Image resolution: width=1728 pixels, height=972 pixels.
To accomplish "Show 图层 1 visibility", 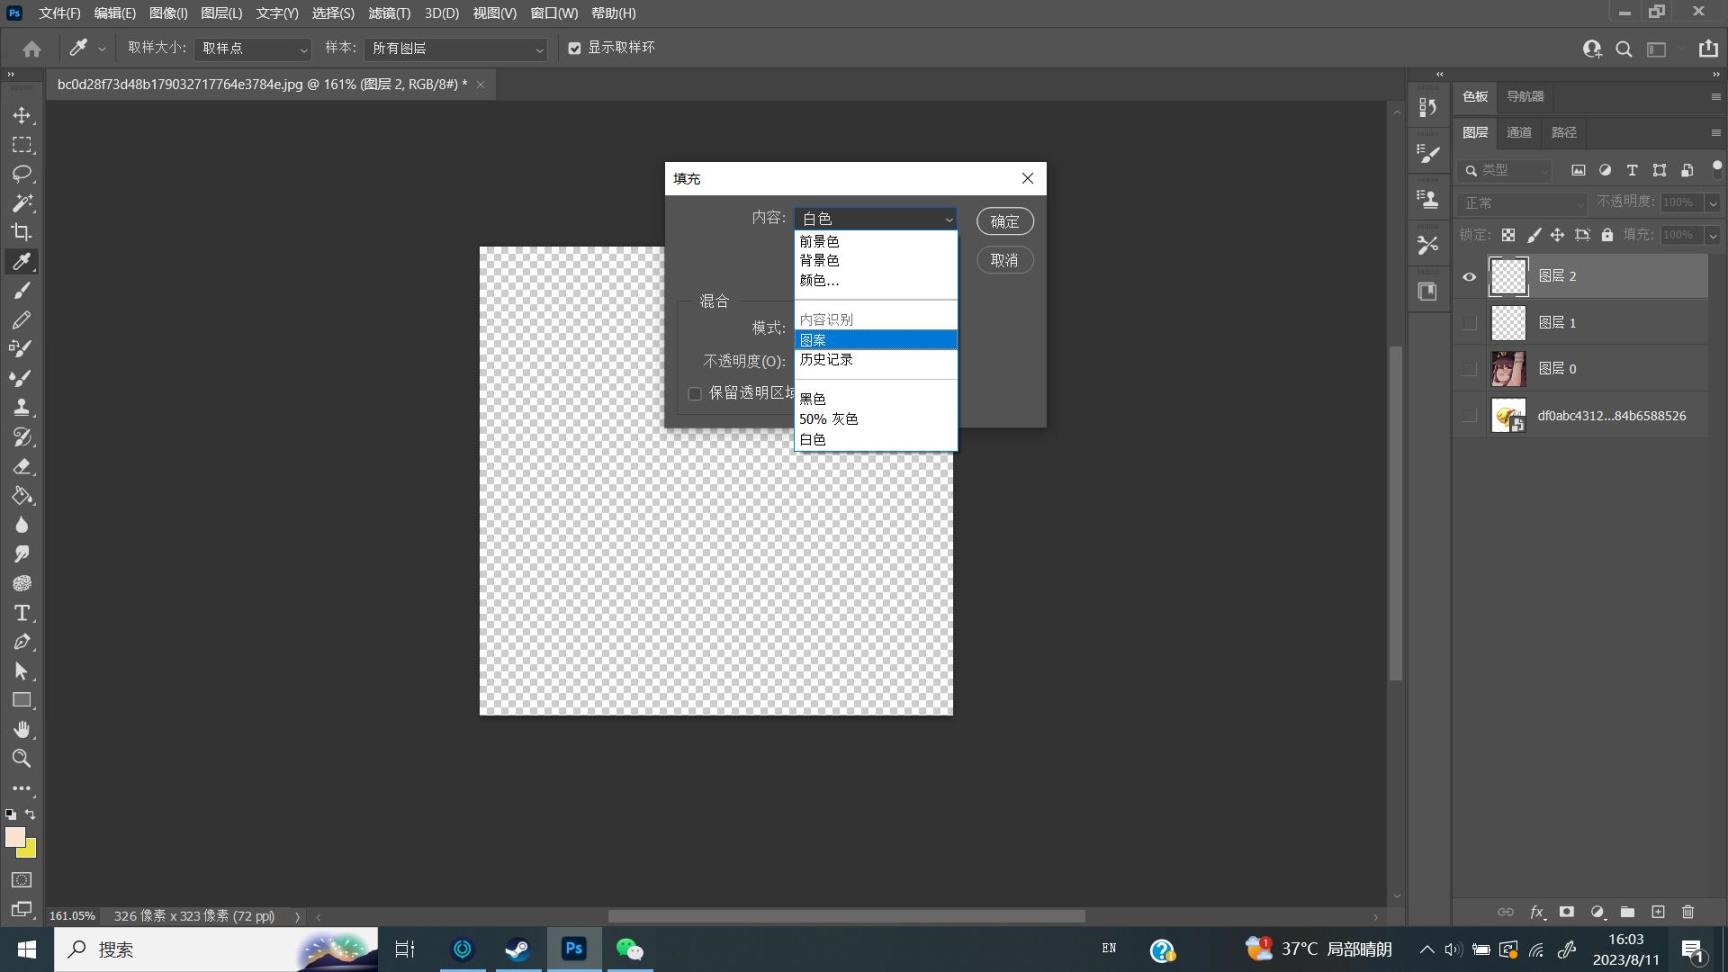I will (1469, 323).
